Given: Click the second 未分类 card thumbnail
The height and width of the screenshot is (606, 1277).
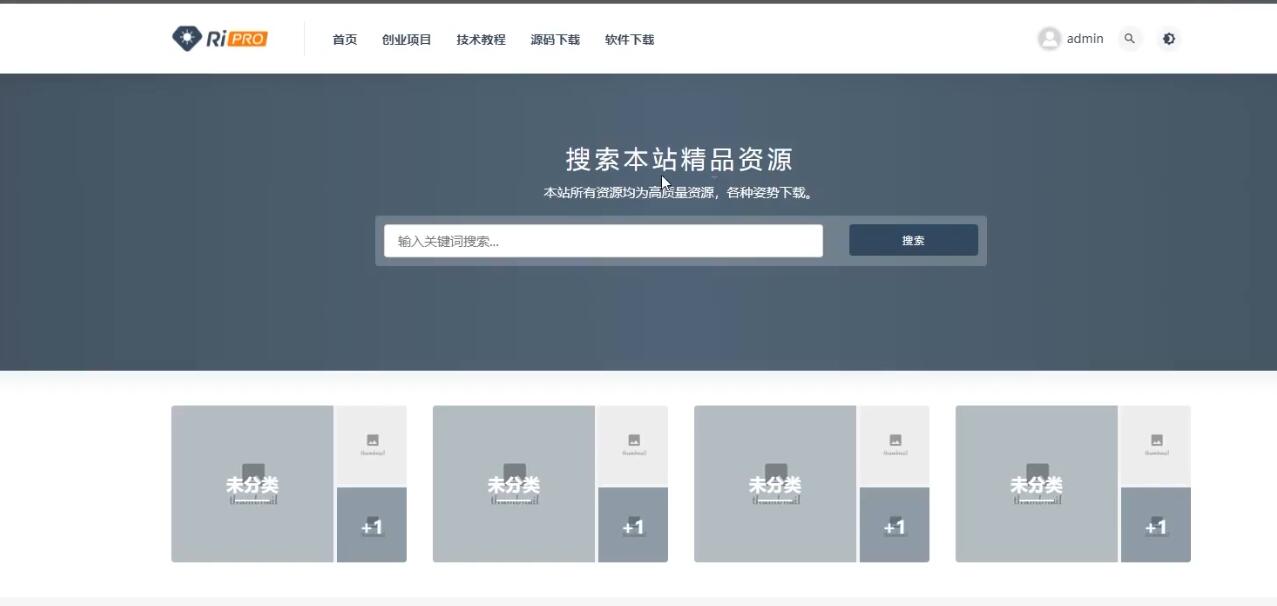Looking at the screenshot, I should 514,483.
